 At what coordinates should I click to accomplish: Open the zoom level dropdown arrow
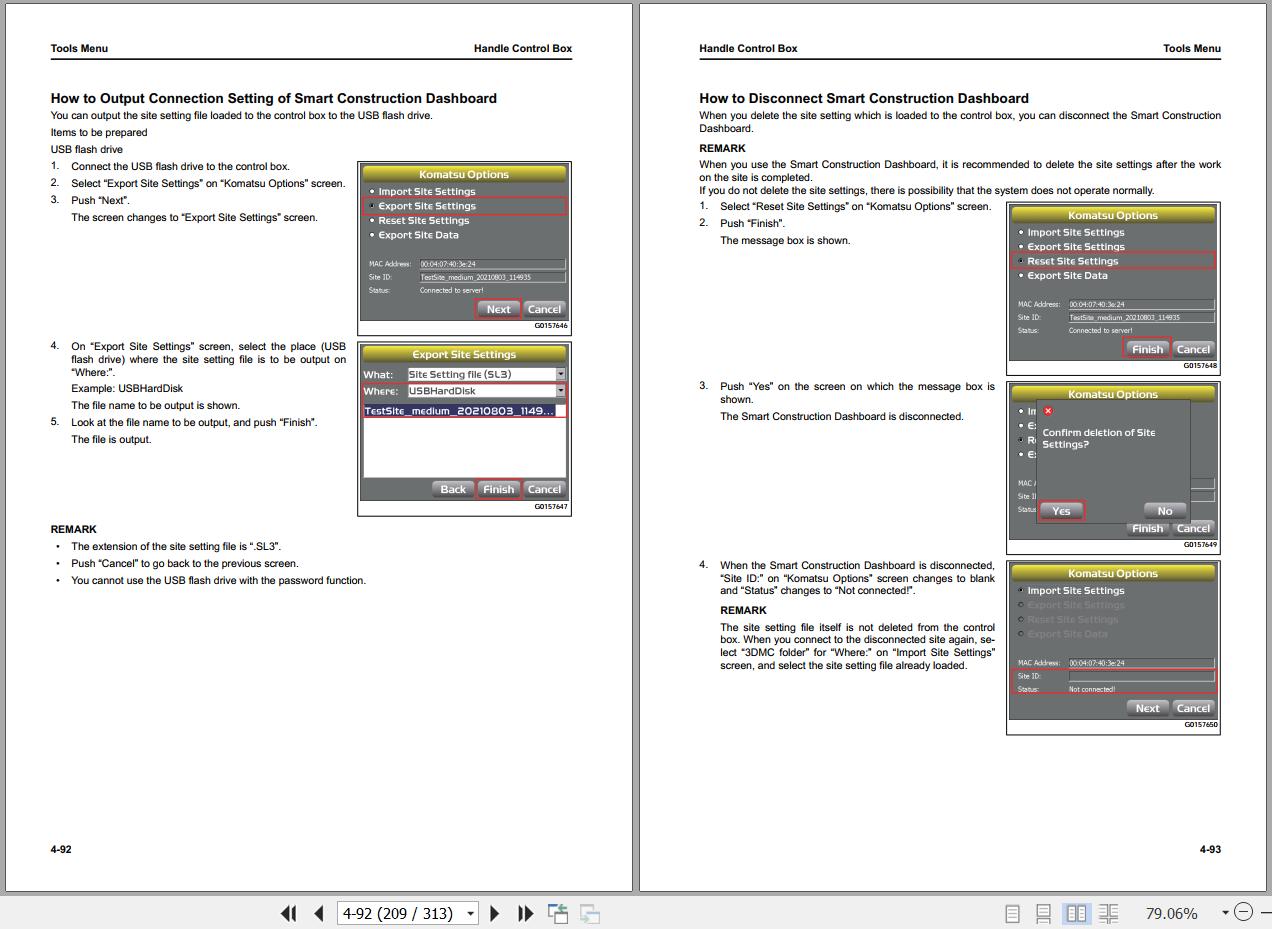pos(1225,913)
